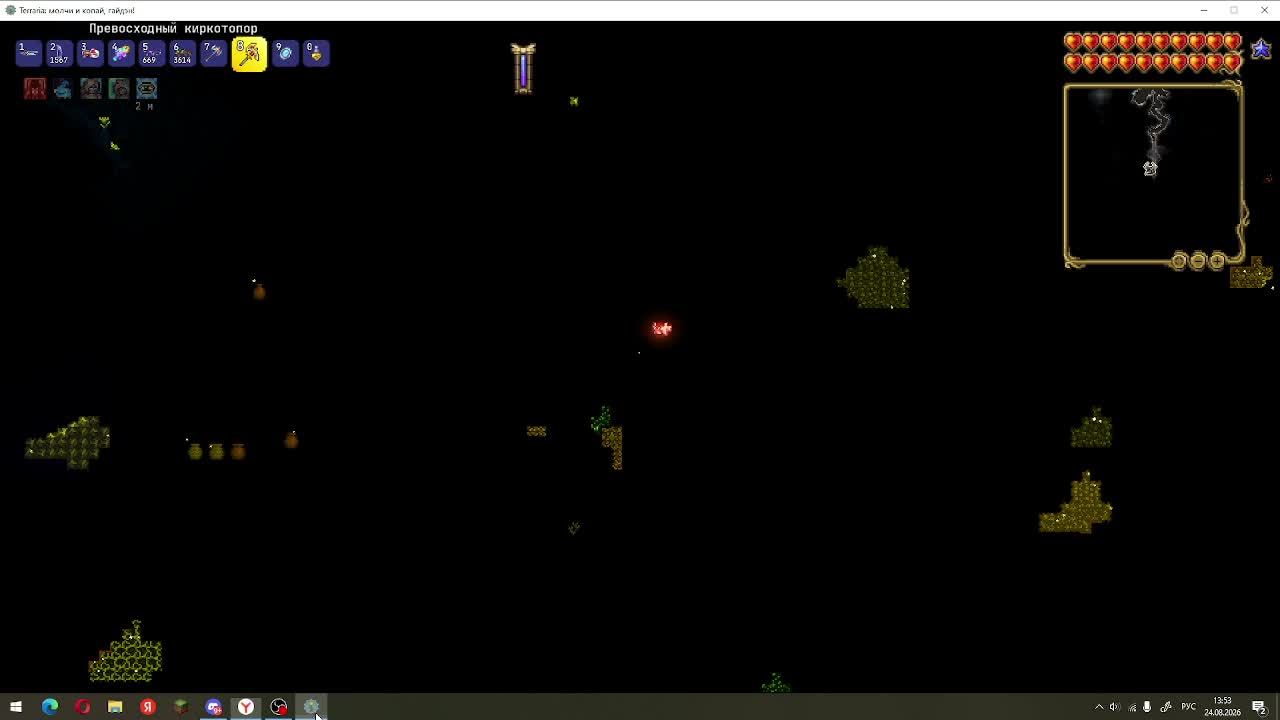Screen dimensions: 1280x720
Task: Open Microsoft Edge from the taskbar
Action: click(49, 707)
